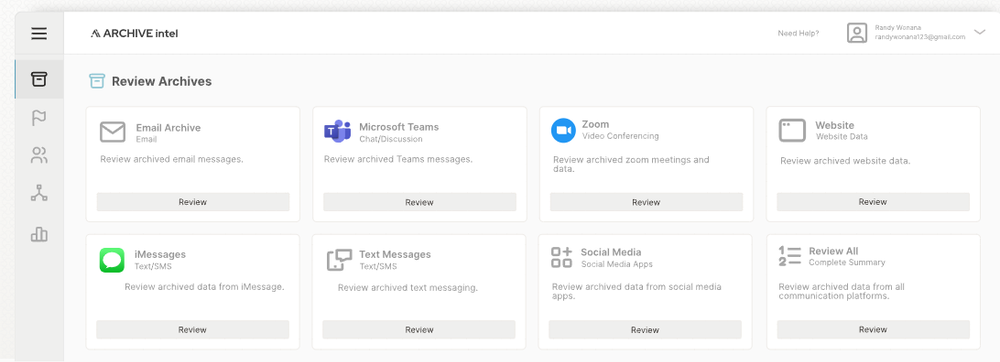Review Text Messages archive
Screen dimensions: 1000x362
tap(419, 329)
